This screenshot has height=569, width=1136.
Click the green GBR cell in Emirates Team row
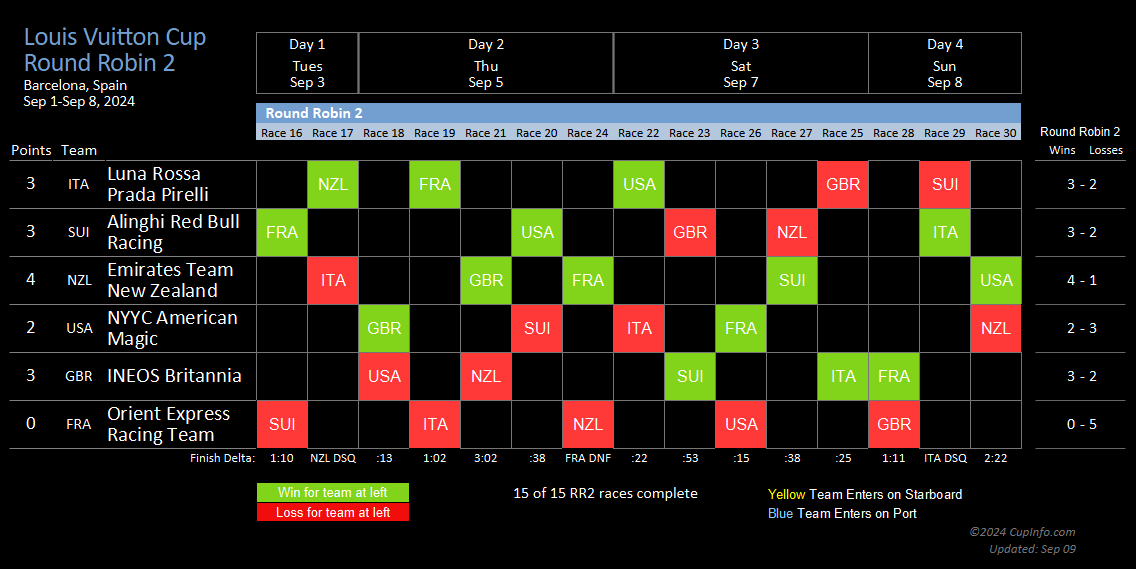coord(485,280)
